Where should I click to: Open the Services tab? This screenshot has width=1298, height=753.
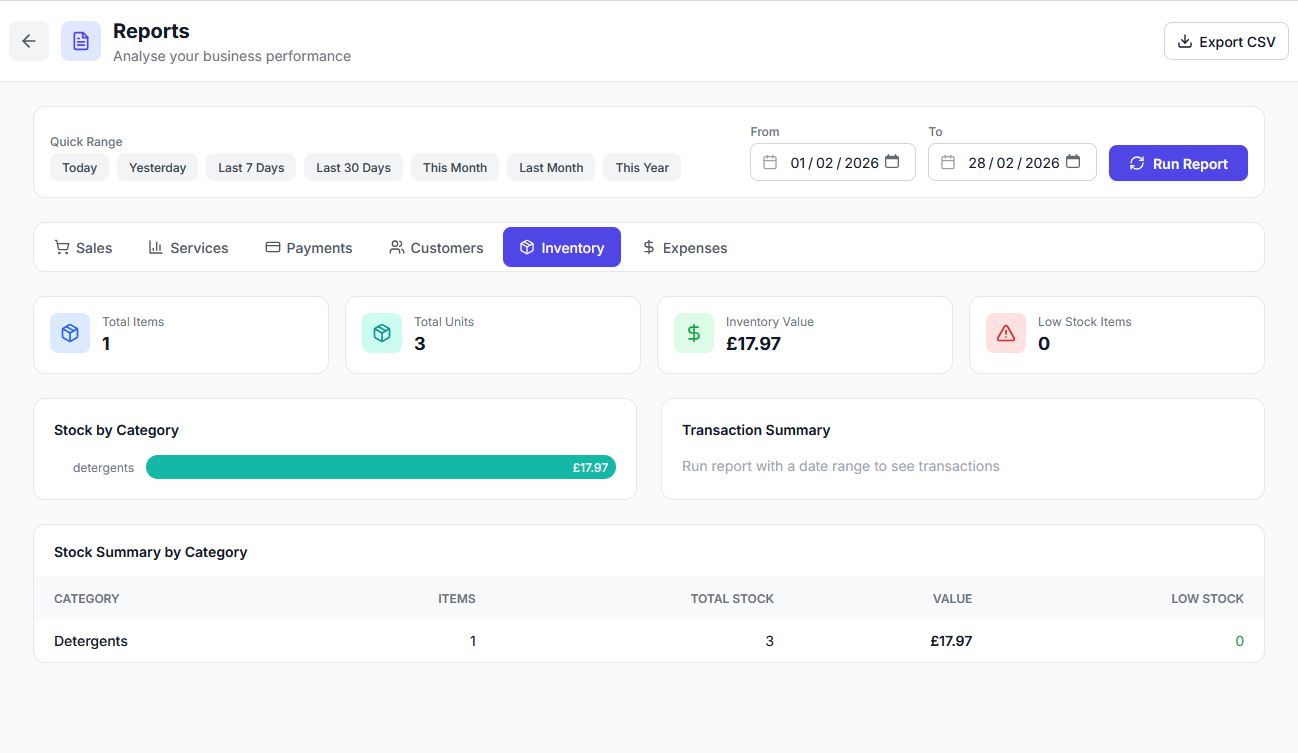click(188, 247)
